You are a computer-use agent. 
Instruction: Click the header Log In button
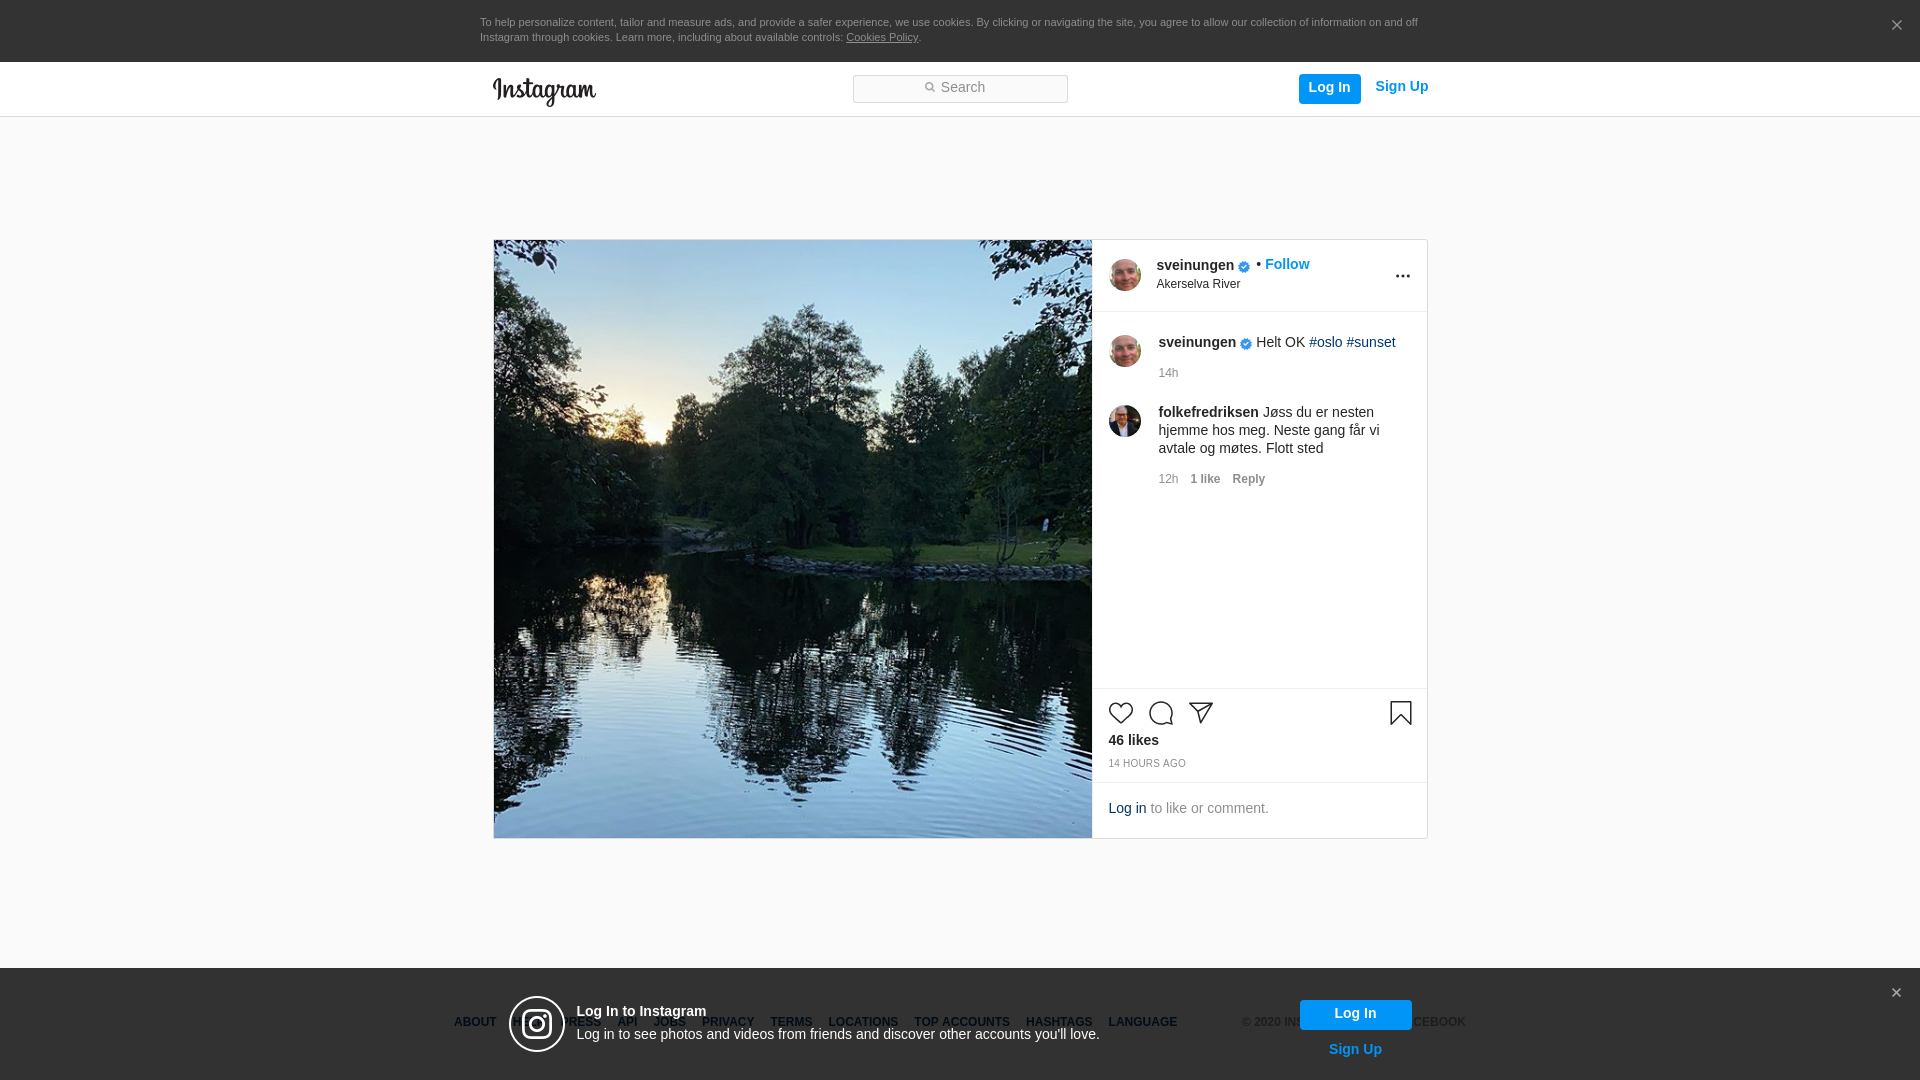[1329, 89]
